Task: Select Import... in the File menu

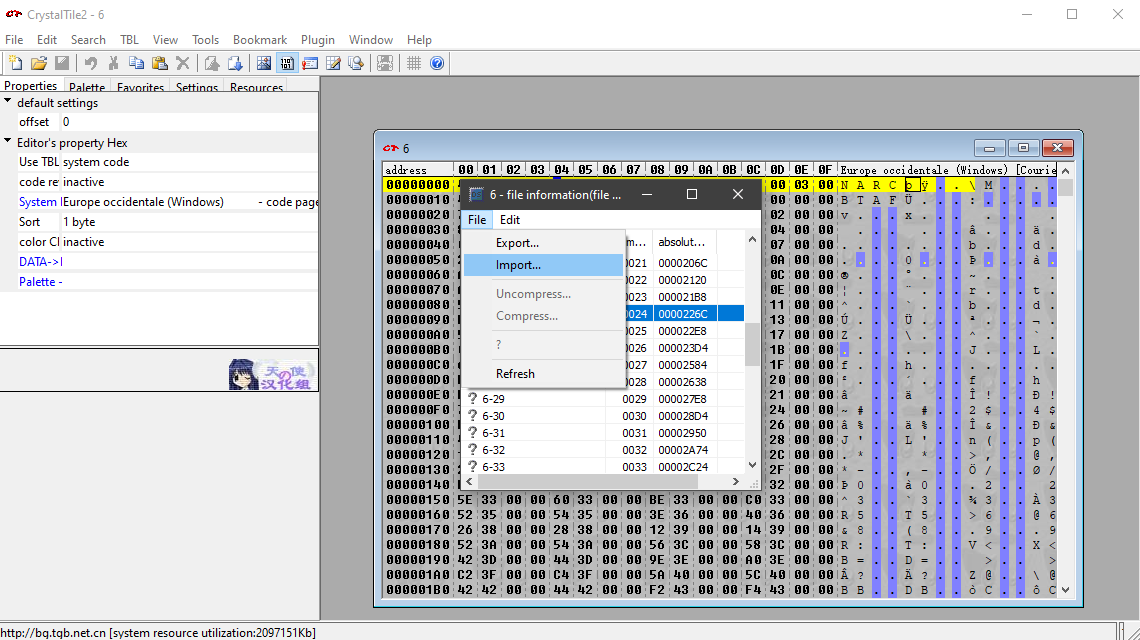Action: (x=518, y=265)
